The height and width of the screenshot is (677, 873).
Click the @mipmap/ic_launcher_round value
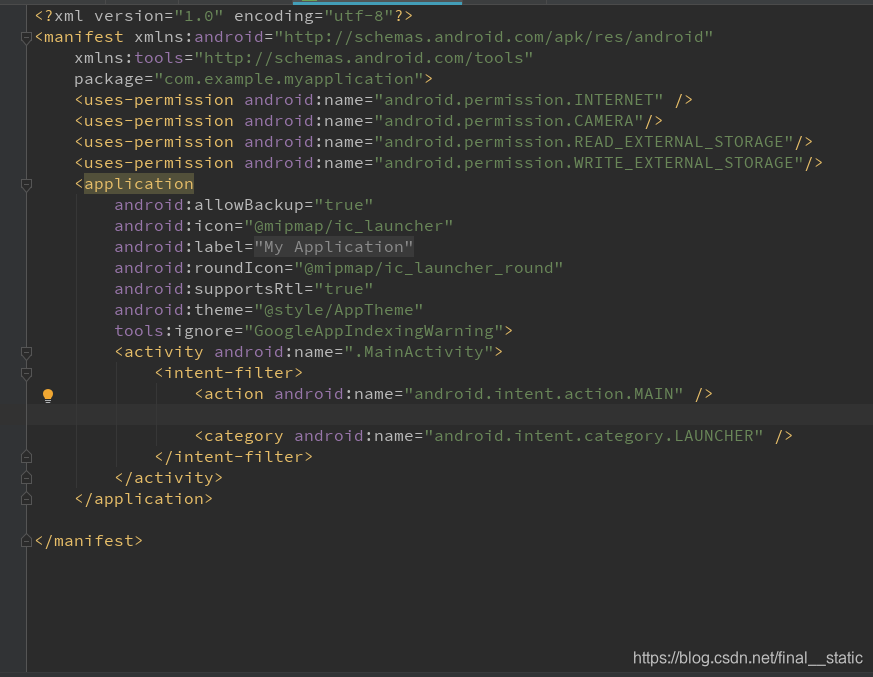pos(429,268)
